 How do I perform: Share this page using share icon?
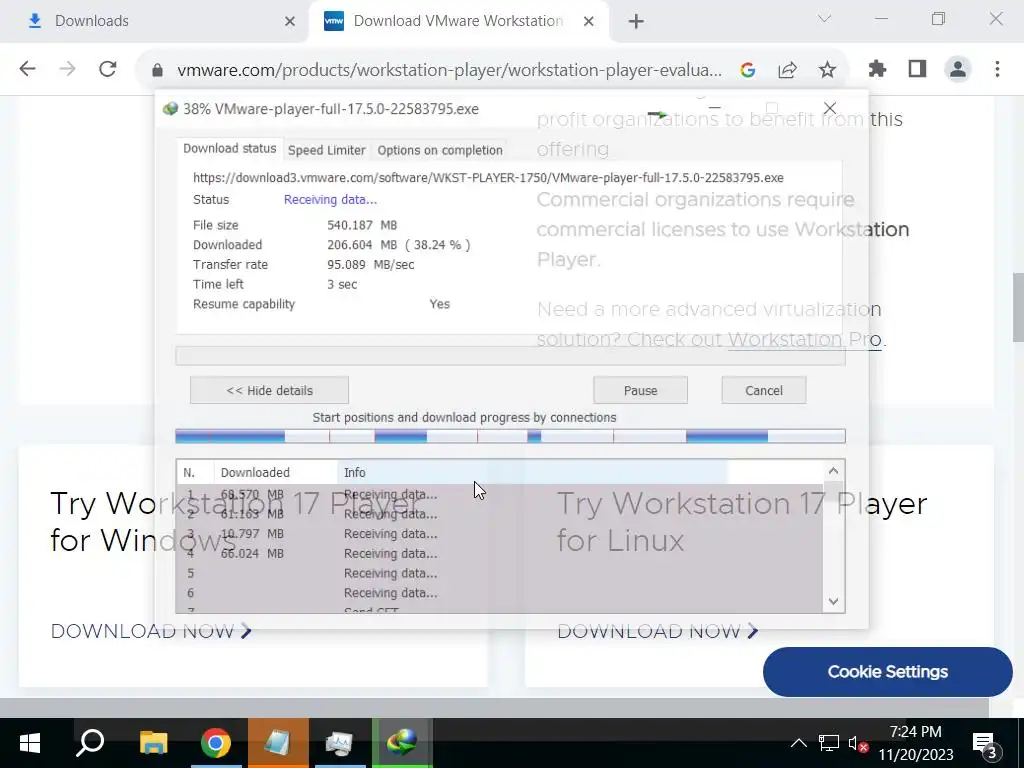(x=788, y=69)
